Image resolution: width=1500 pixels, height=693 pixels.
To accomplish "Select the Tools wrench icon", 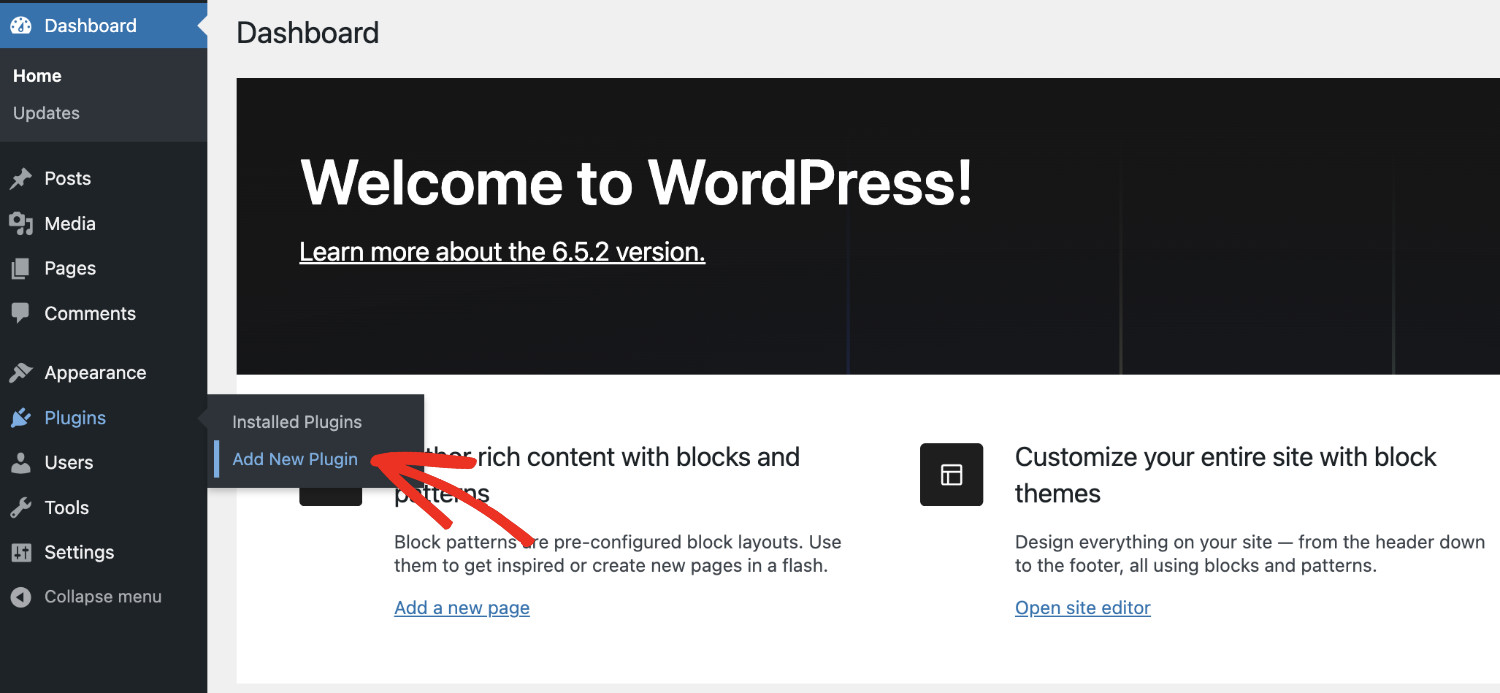I will 21,507.
